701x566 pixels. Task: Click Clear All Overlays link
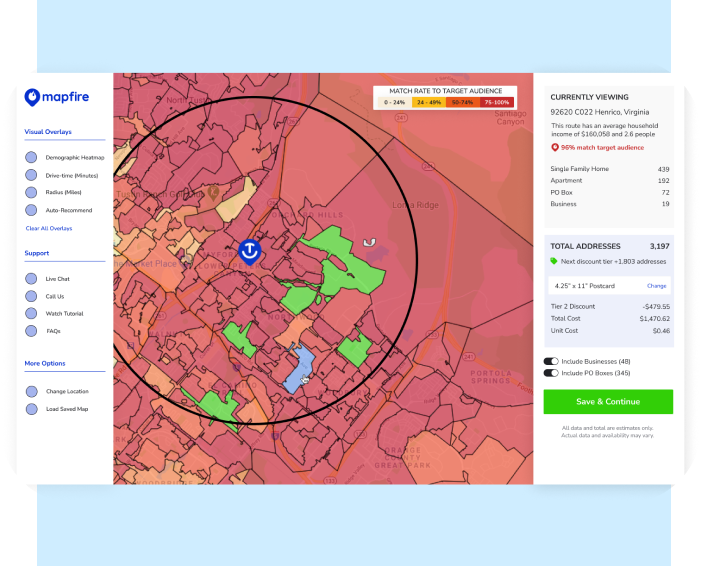click(x=49, y=228)
